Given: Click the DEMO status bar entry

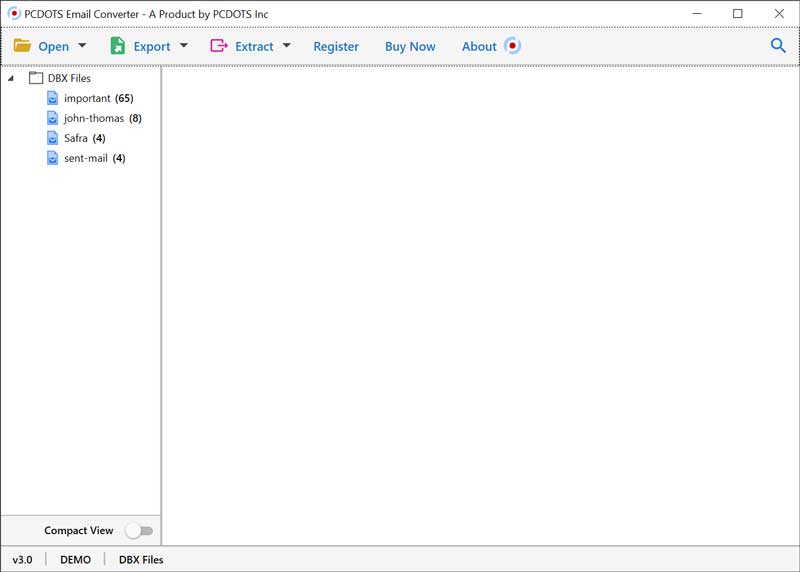Looking at the screenshot, I should (76, 560).
